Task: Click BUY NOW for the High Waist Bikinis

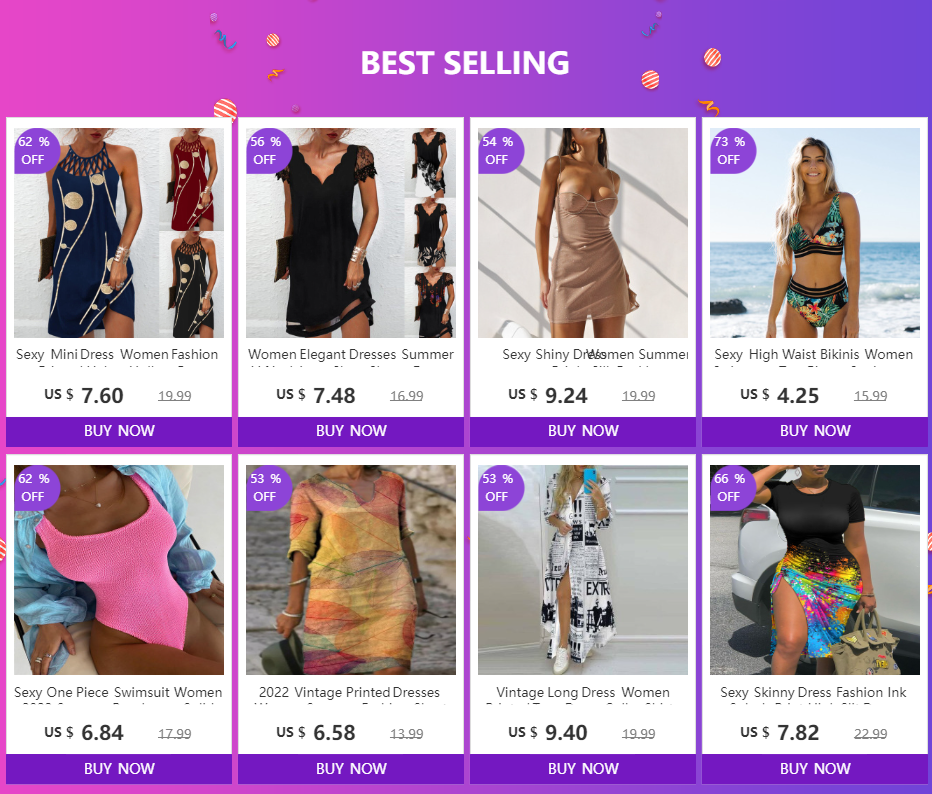Action: [x=815, y=431]
